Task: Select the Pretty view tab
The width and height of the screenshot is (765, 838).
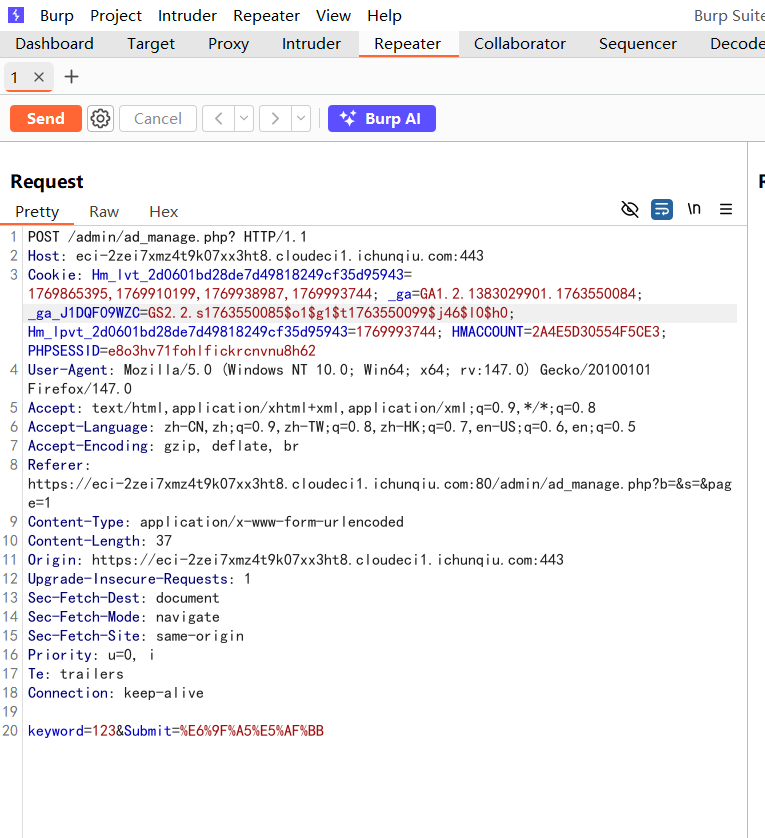Action: (37, 212)
